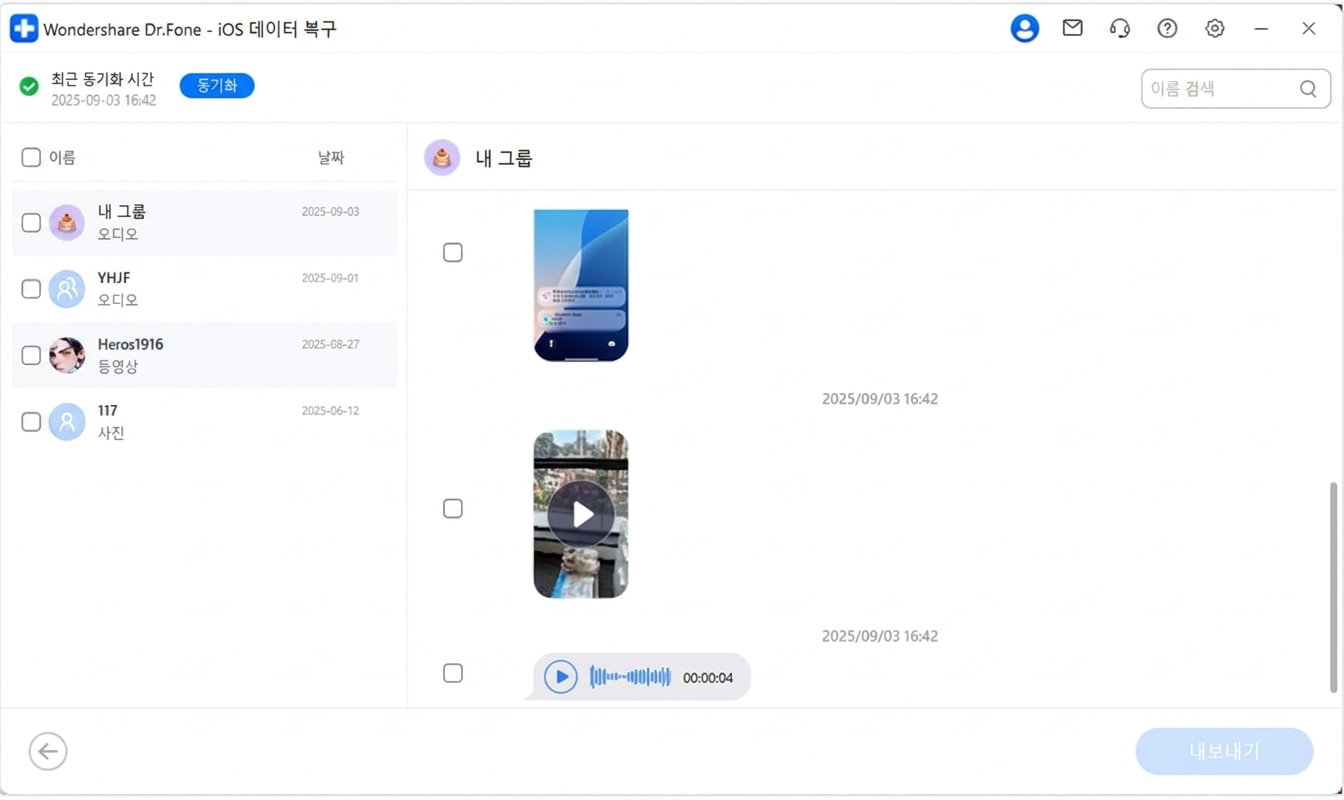
Task: Click the 사진 label under 117
Action: [x=111, y=433]
